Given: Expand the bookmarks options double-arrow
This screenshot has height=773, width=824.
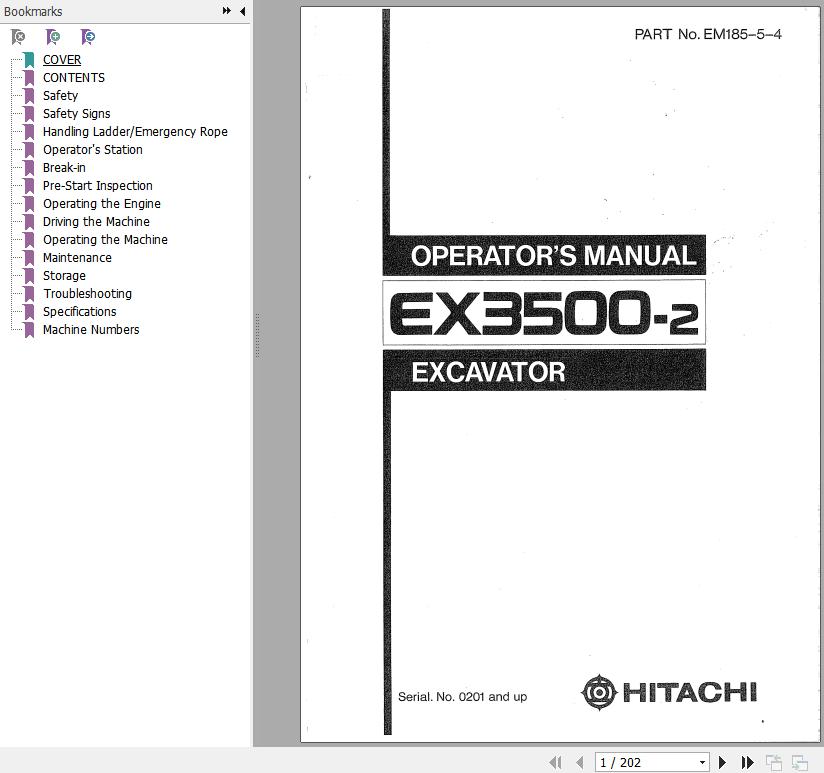Looking at the screenshot, I should [226, 11].
